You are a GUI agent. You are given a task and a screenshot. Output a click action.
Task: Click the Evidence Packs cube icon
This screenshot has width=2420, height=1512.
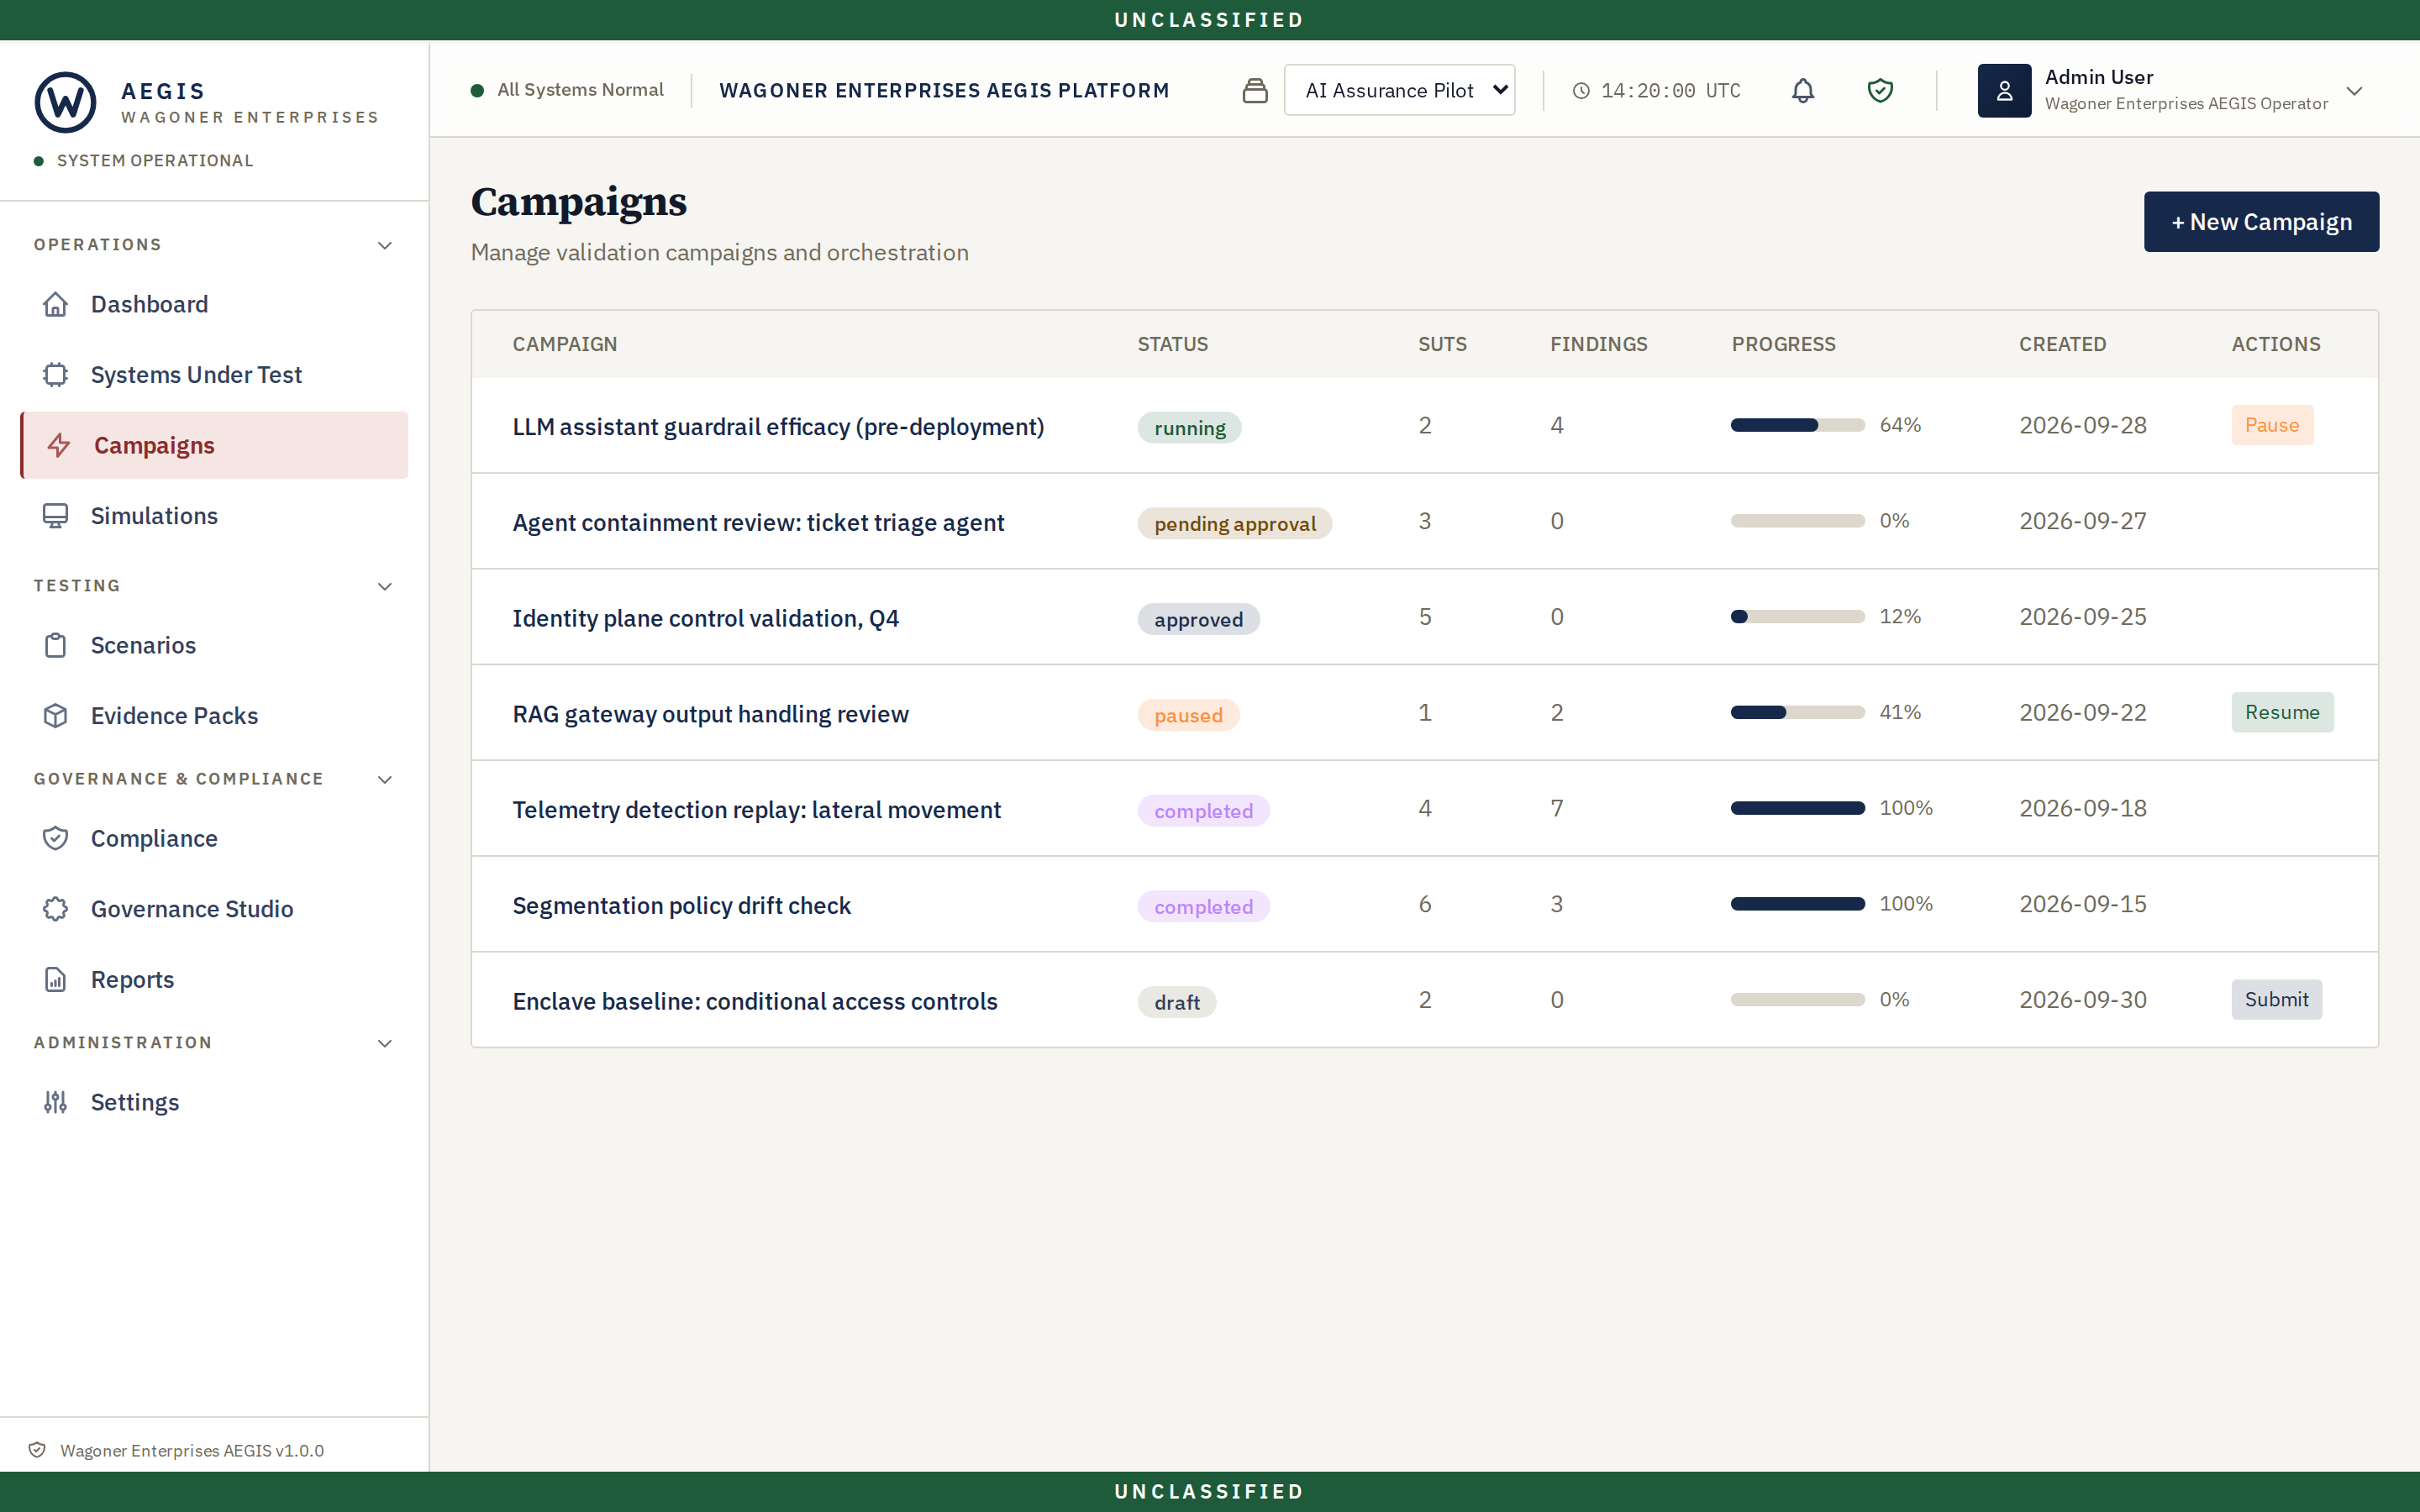click(56, 716)
